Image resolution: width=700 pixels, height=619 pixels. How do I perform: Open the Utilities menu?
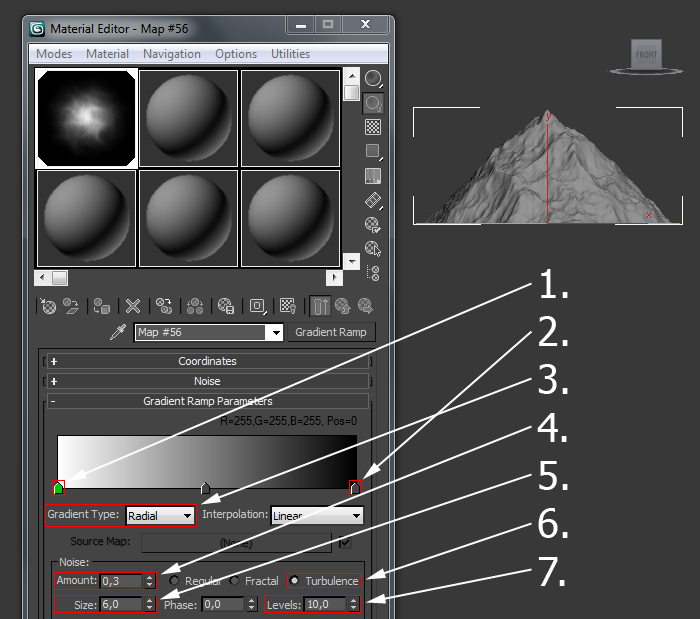tap(290, 54)
